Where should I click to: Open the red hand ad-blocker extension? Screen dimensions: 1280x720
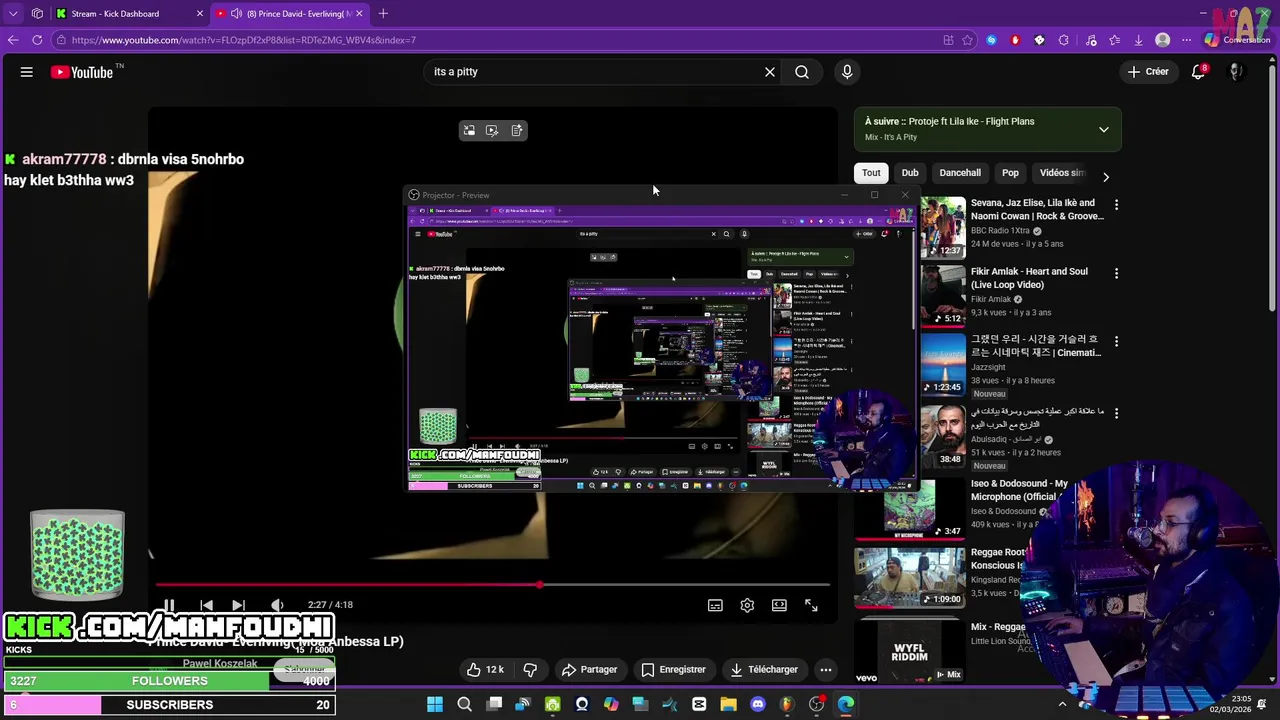pyautogui.click(x=1015, y=40)
